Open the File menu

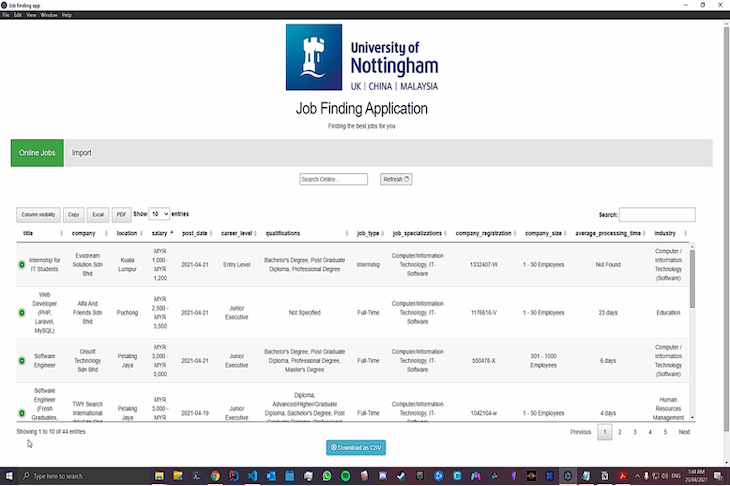6,15
